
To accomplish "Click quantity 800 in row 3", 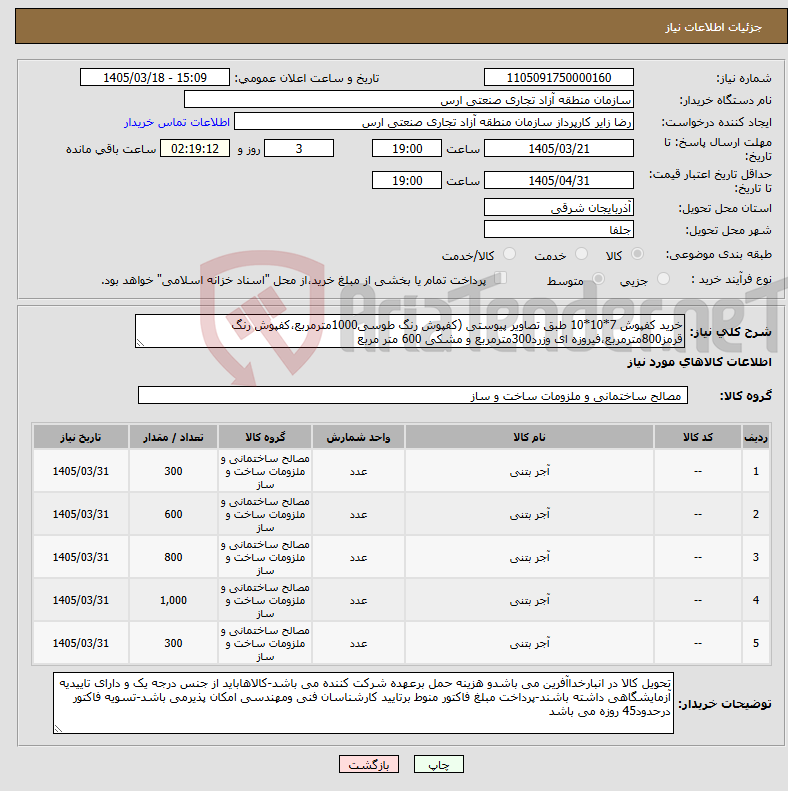I will [x=173, y=557].
